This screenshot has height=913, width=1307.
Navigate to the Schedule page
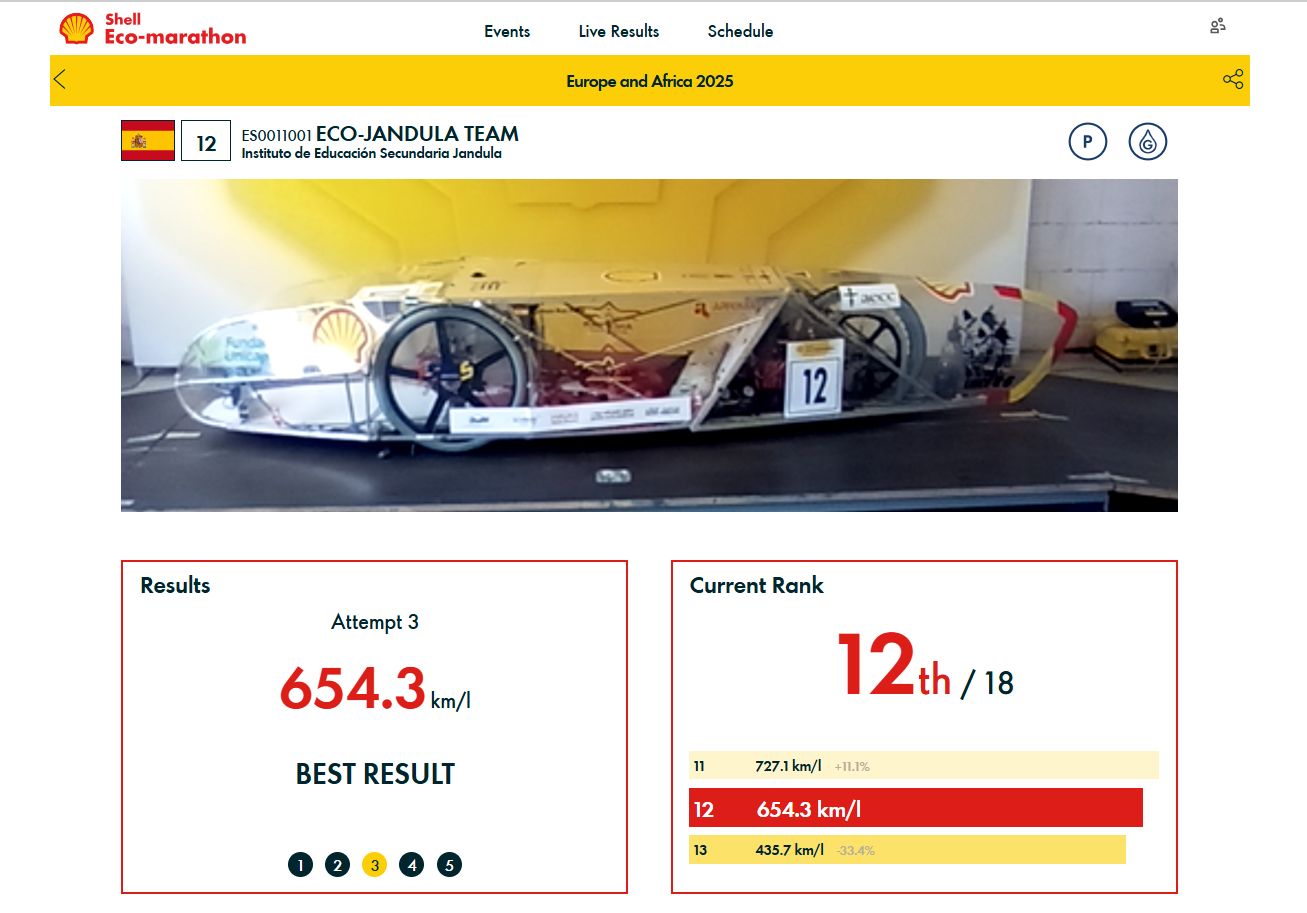pos(740,31)
